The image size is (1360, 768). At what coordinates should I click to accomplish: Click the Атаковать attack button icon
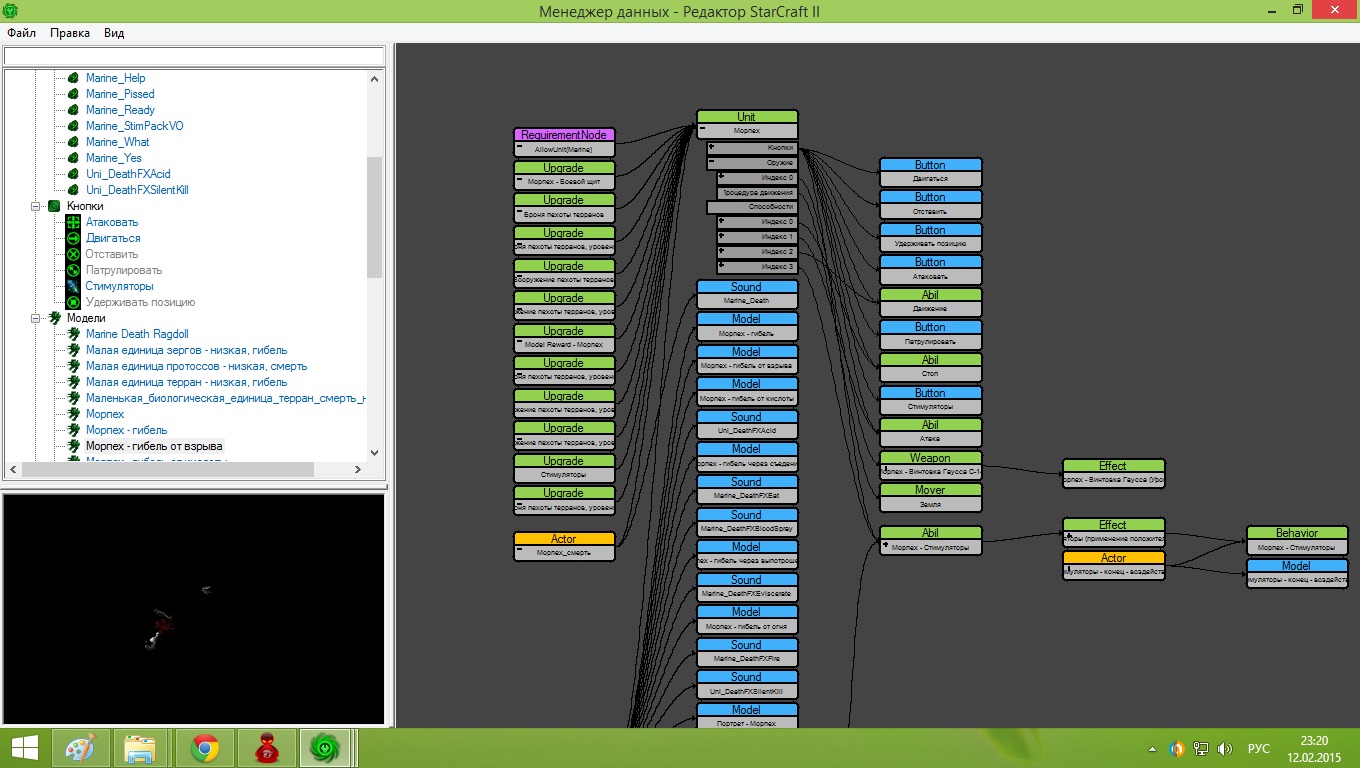(73, 222)
